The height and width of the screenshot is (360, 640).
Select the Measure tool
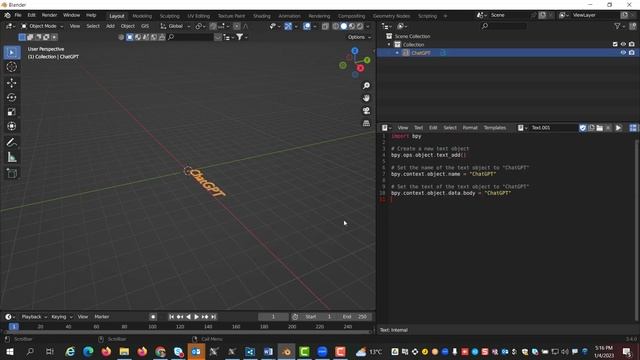pos(11,157)
